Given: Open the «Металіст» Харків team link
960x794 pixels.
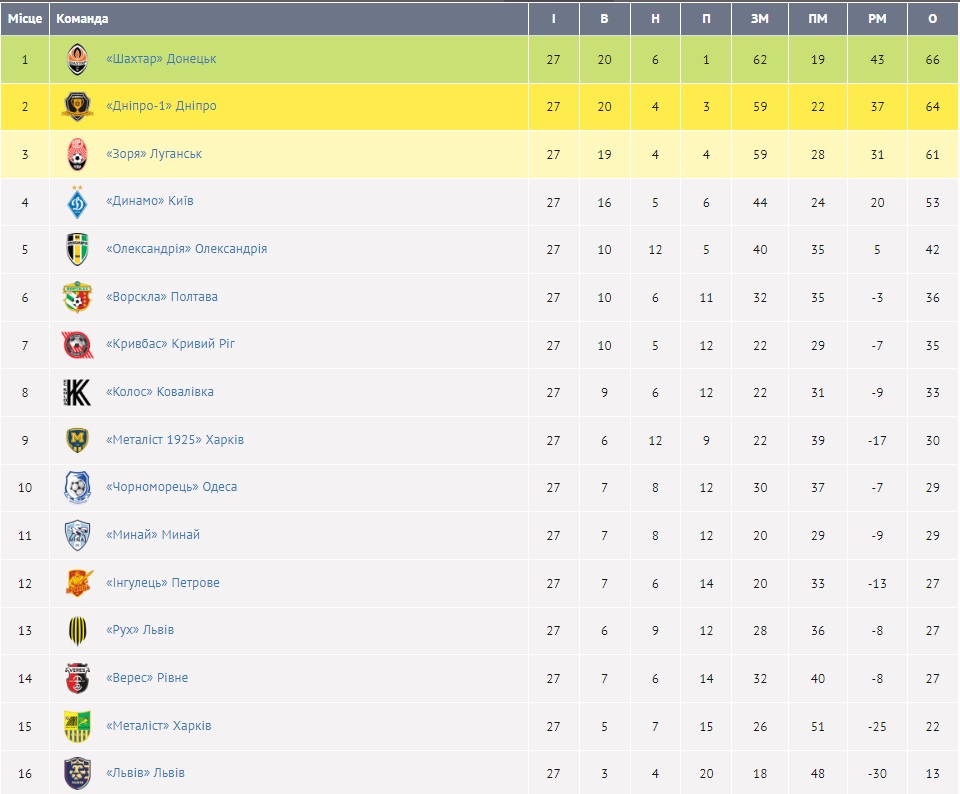Looking at the screenshot, I should [x=158, y=726].
